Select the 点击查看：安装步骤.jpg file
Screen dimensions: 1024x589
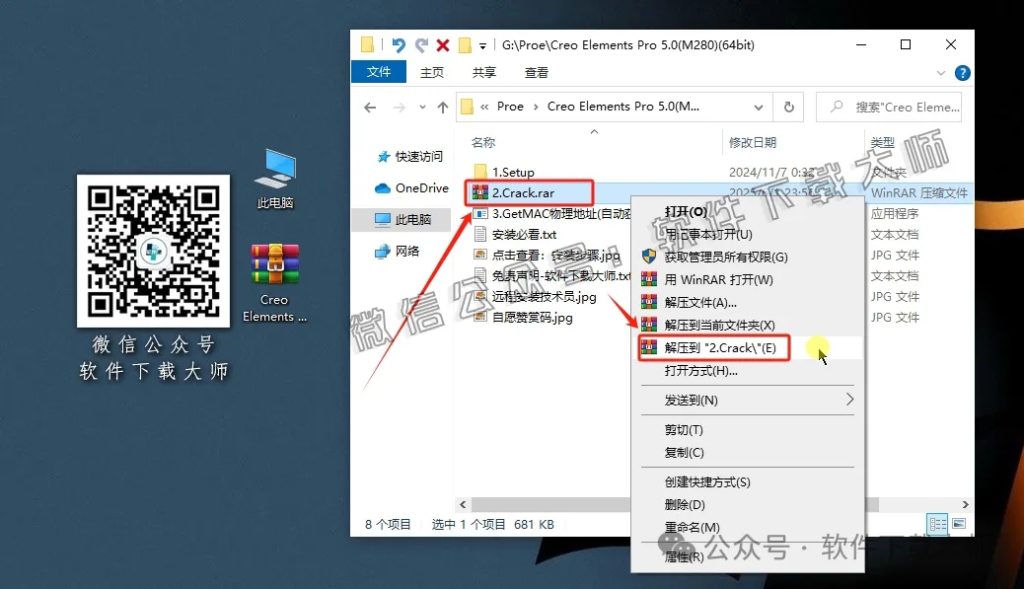547,255
